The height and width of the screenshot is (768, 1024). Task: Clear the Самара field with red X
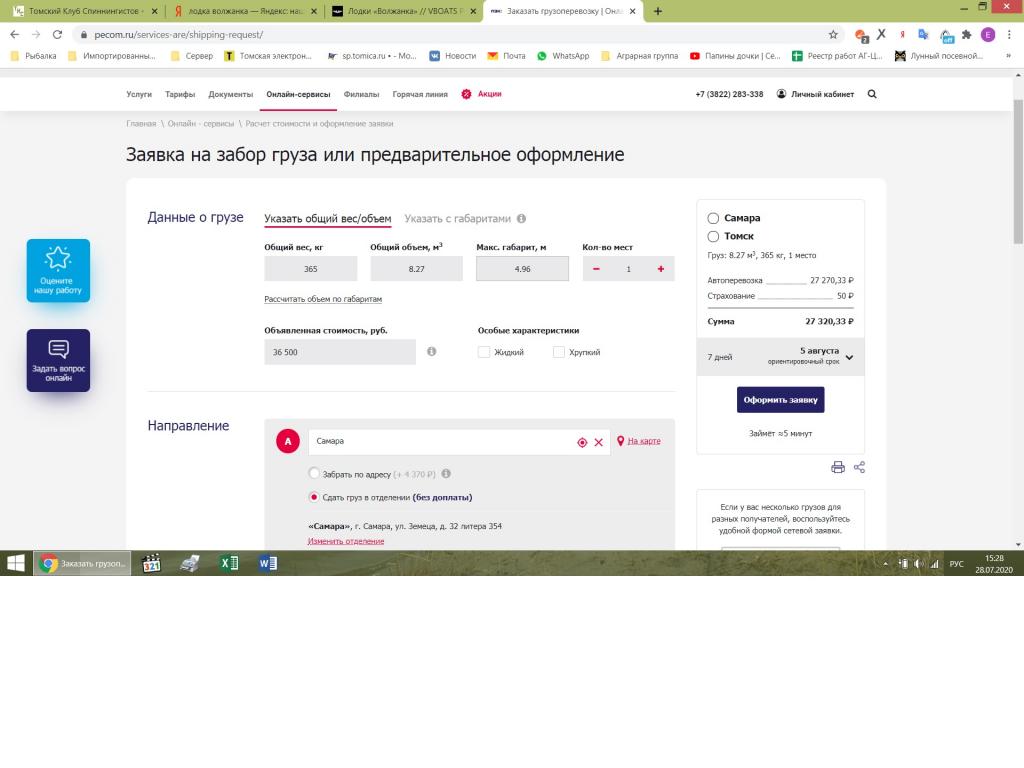click(x=599, y=442)
